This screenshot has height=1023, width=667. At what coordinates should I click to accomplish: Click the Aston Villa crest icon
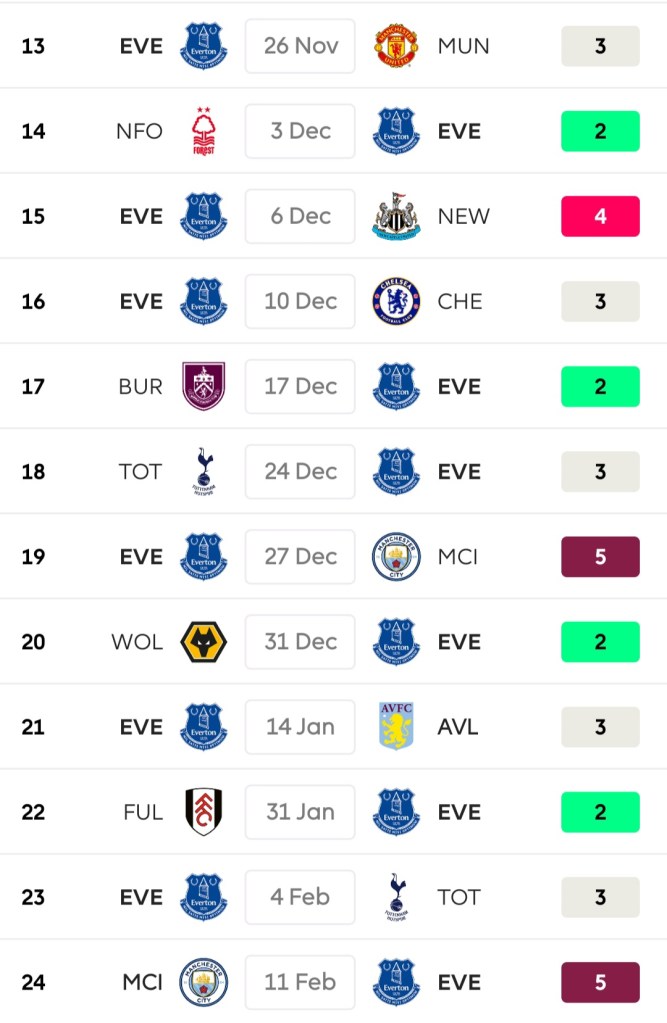(x=396, y=727)
